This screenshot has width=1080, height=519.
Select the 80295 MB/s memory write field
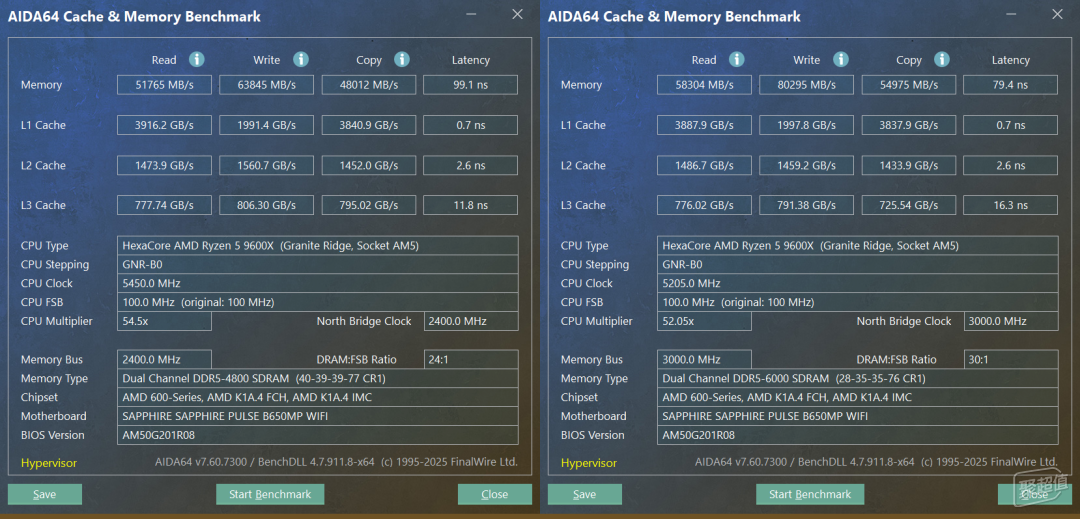click(x=807, y=85)
